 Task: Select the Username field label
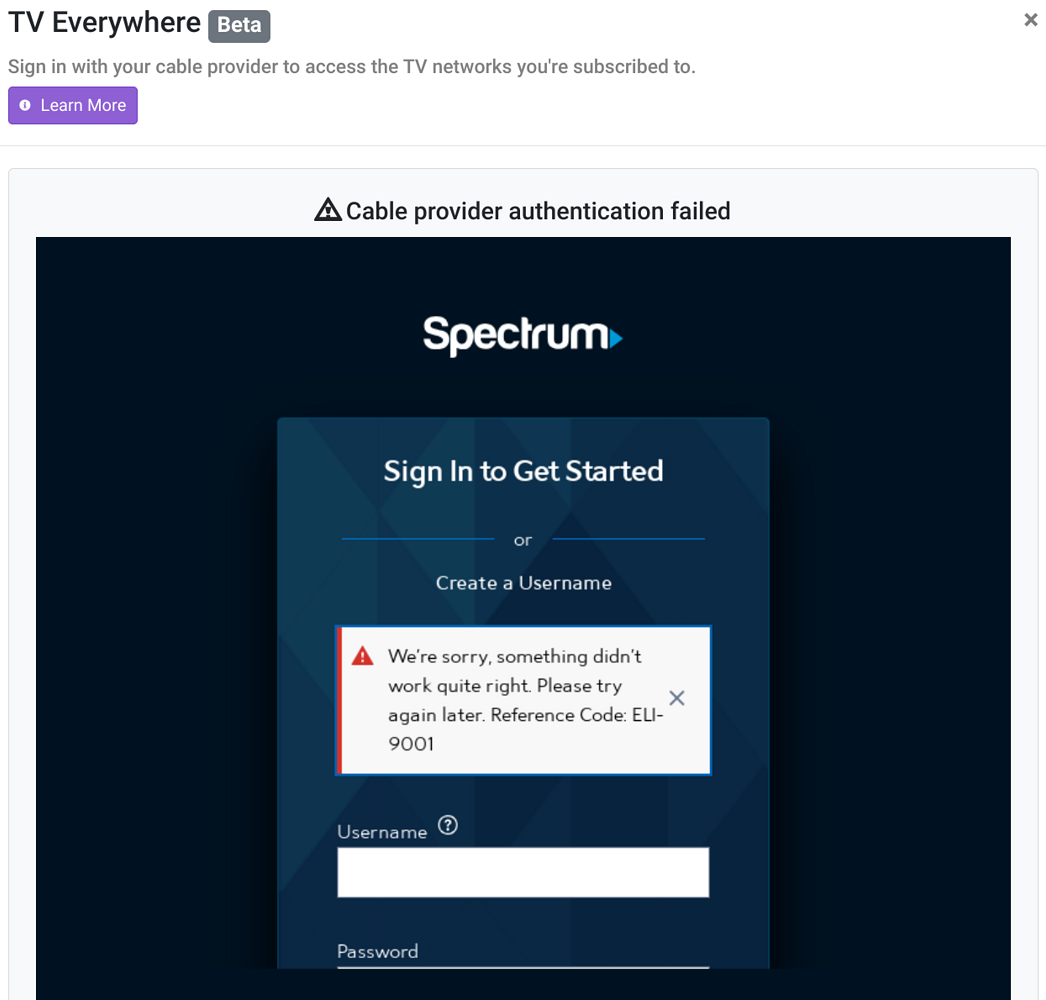383,831
